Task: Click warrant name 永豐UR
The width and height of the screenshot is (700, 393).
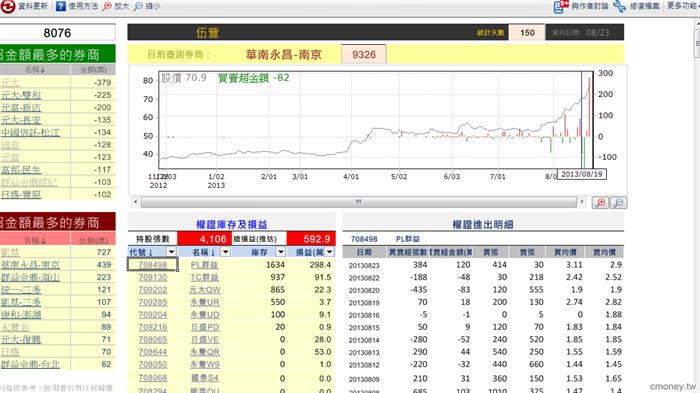Action: pos(205,302)
